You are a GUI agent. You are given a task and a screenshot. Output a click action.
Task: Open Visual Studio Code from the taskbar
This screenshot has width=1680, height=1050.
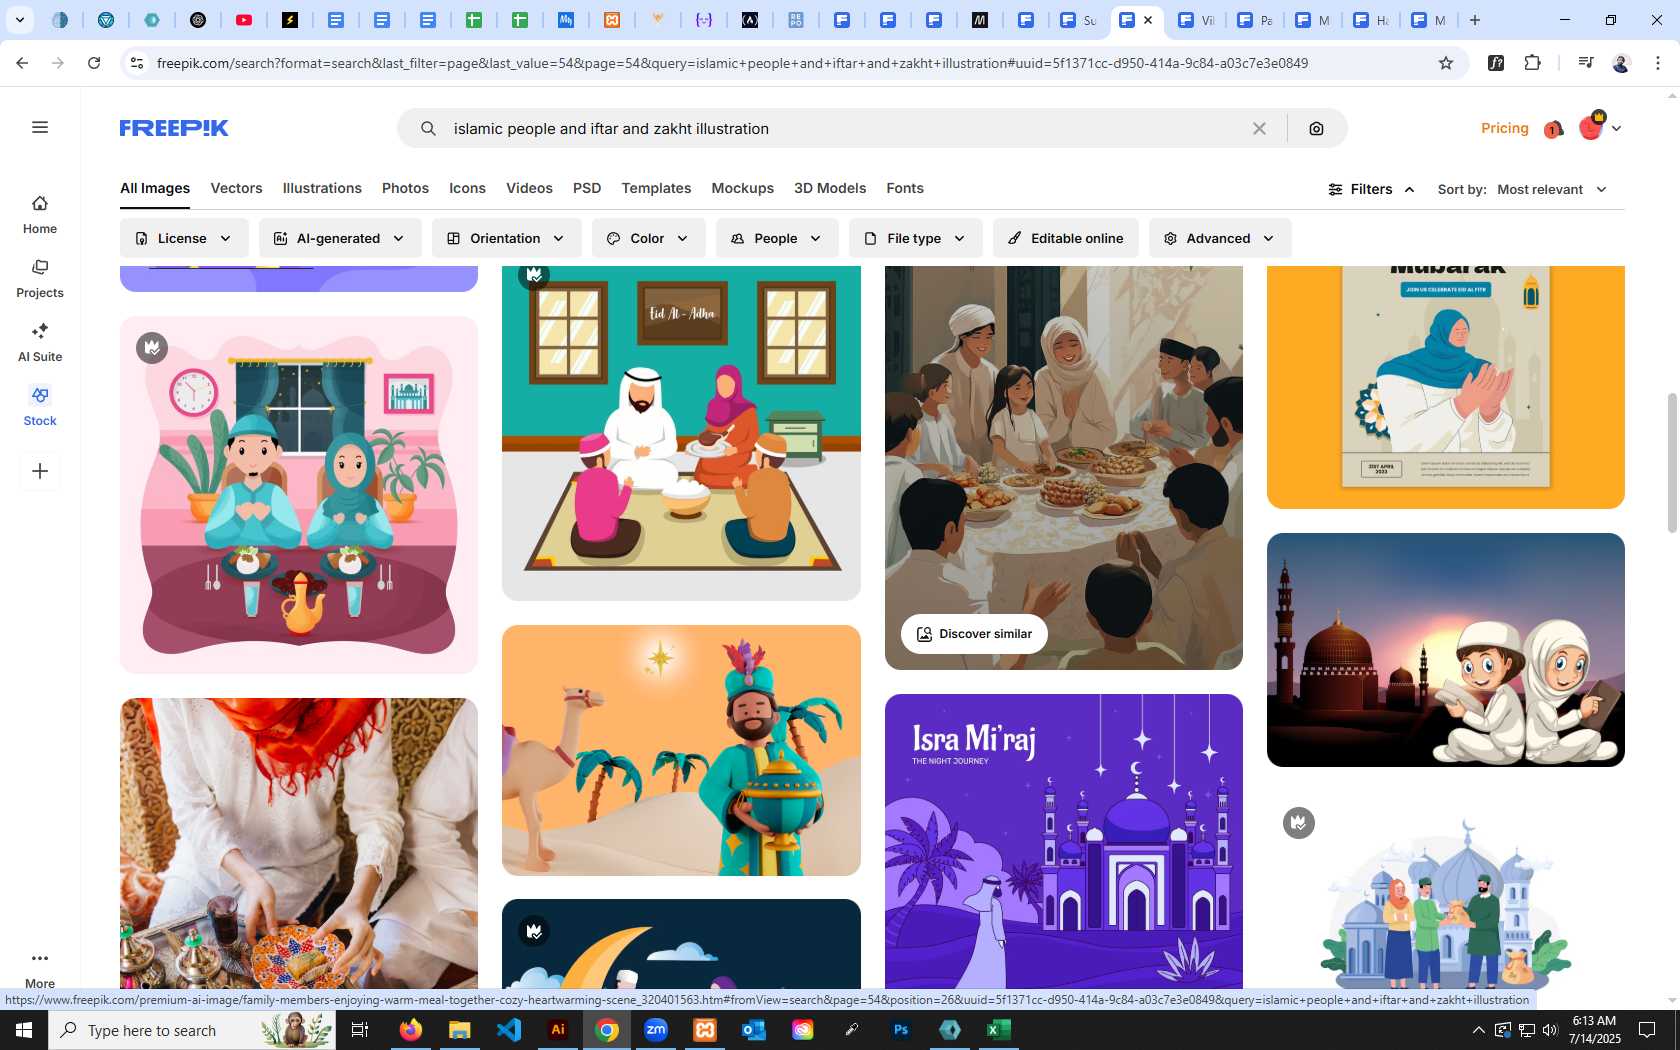click(x=509, y=1030)
